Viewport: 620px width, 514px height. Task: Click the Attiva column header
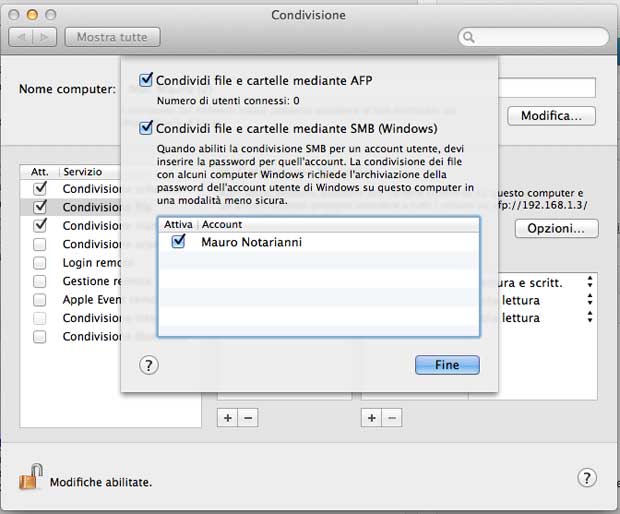point(178,225)
